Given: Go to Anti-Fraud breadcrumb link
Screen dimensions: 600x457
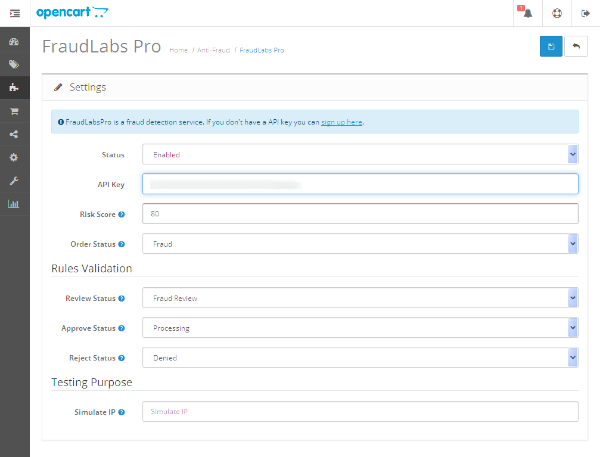Looking at the screenshot, I should pyautogui.click(x=214, y=50).
